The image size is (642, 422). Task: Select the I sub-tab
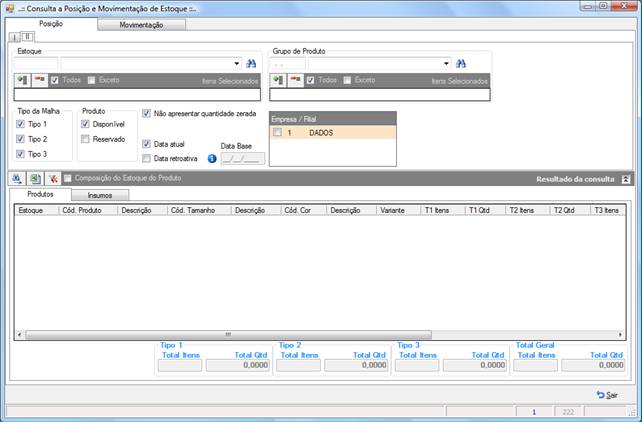[14, 38]
